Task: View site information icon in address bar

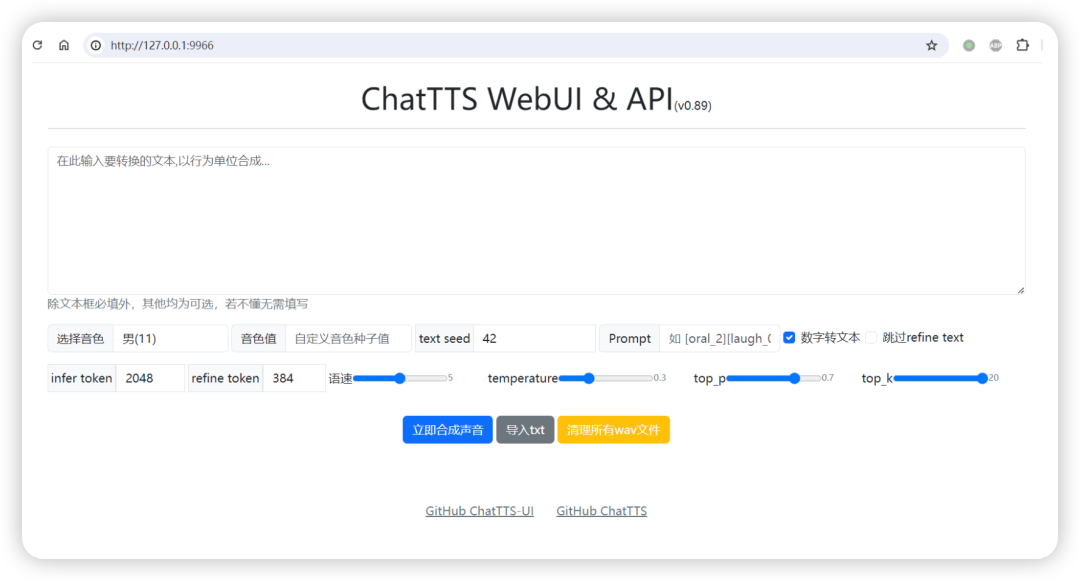Action: tap(96, 45)
